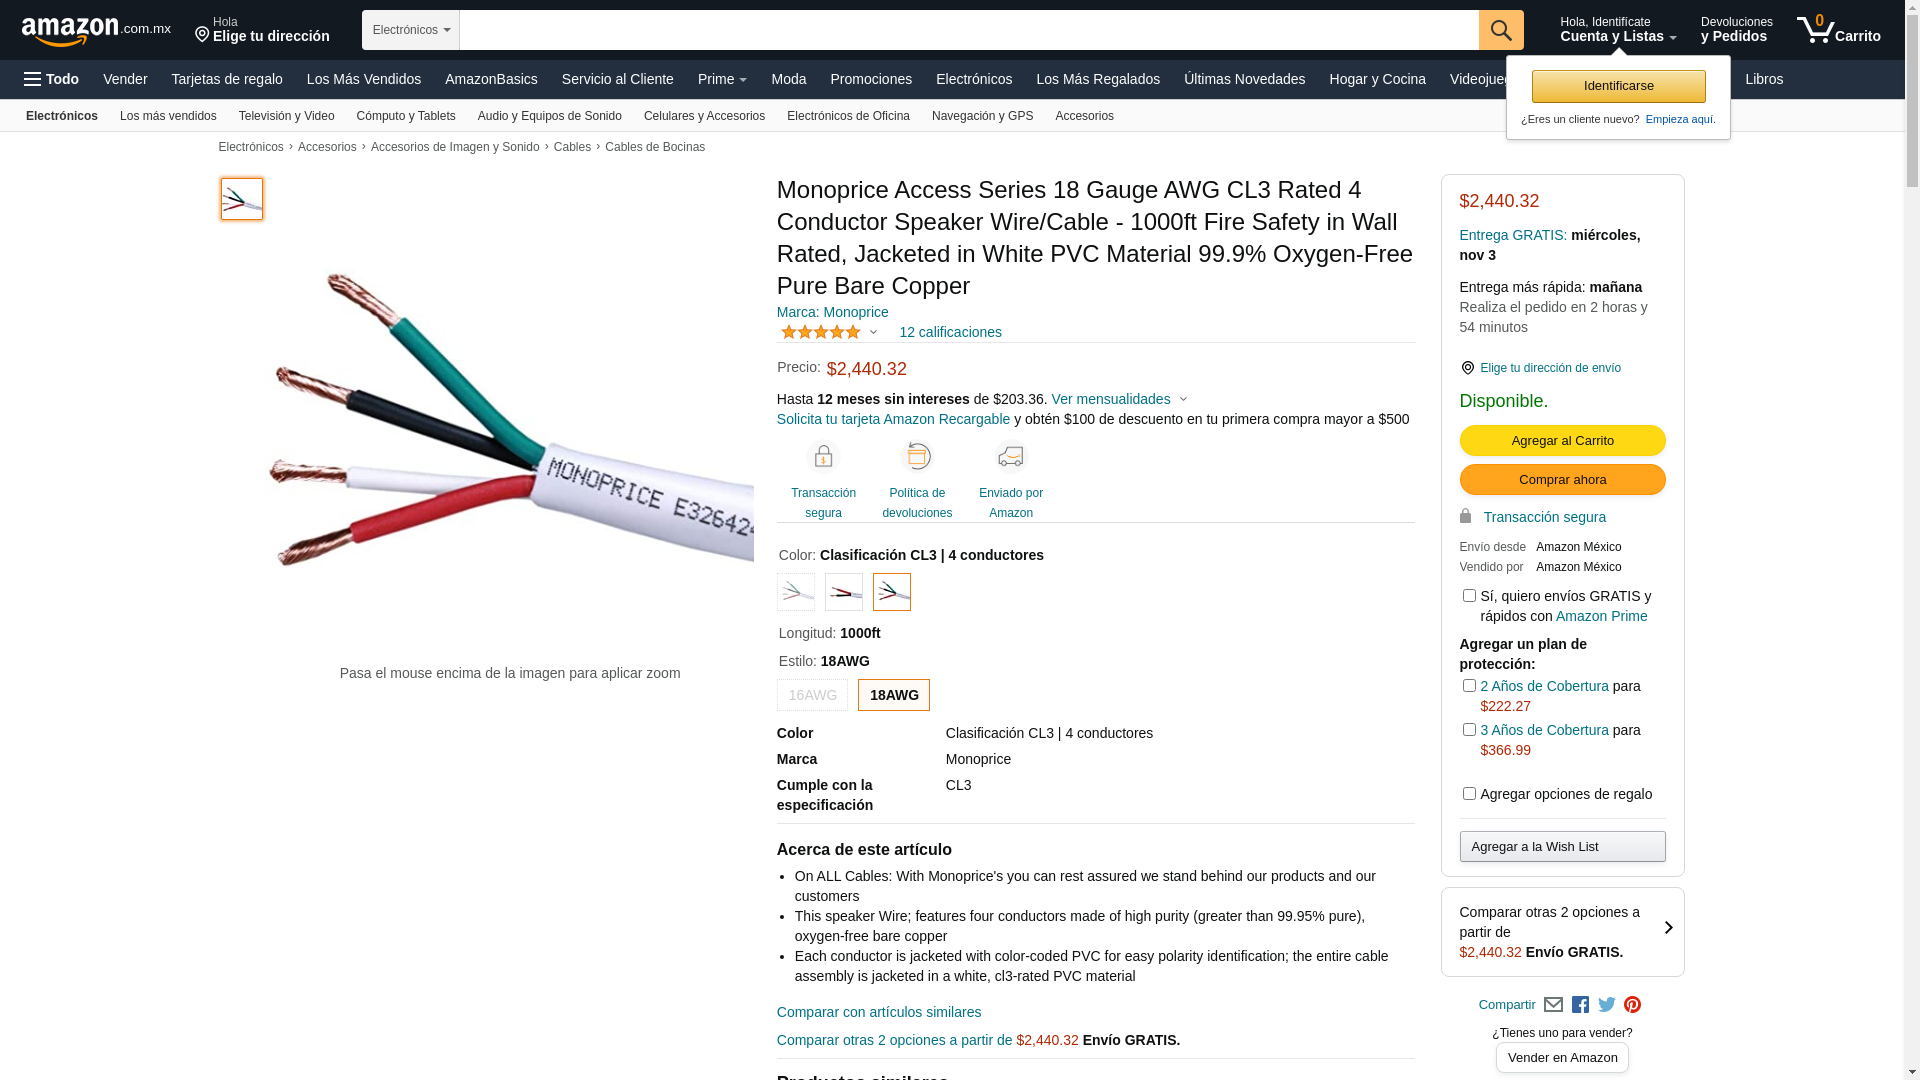Share on Pinterest icon
This screenshot has height=1080, width=1920.
pyautogui.click(x=1632, y=1005)
